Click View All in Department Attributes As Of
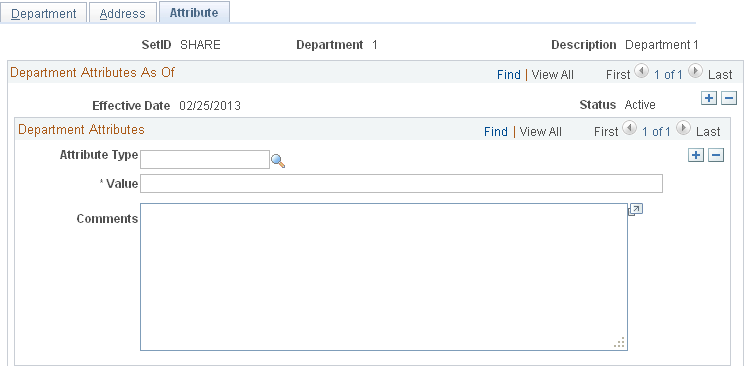The width and height of the screenshot is (745, 366). pos(553,75)
